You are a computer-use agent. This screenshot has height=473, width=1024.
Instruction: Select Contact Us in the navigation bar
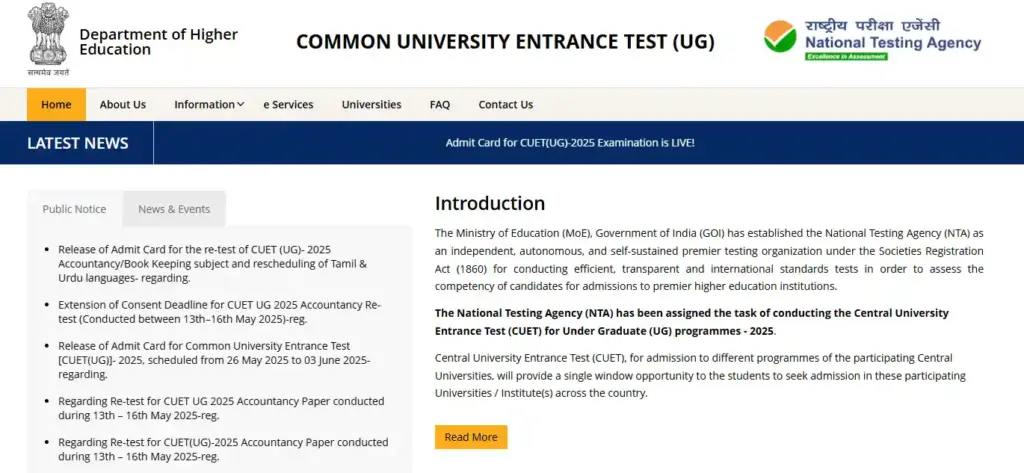pyautogui.click(x=505, y=105)
